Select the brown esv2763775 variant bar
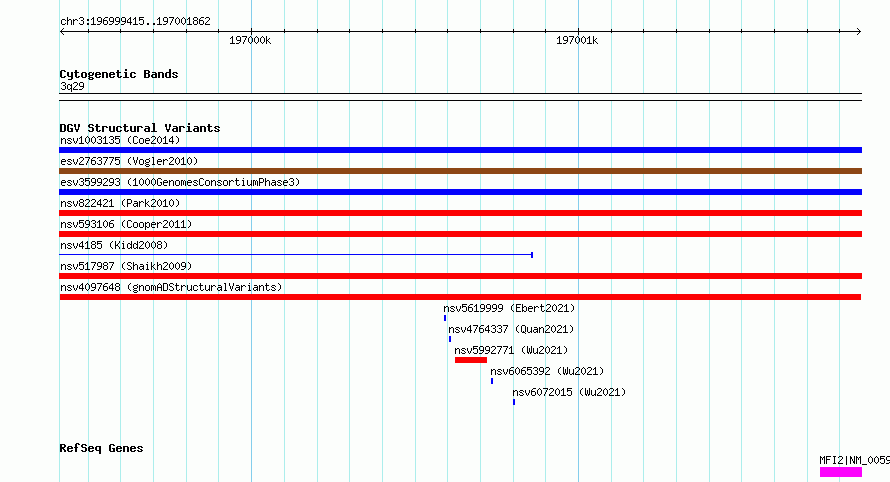The height and width of the screenshot is (482, 890). [460, 171]
